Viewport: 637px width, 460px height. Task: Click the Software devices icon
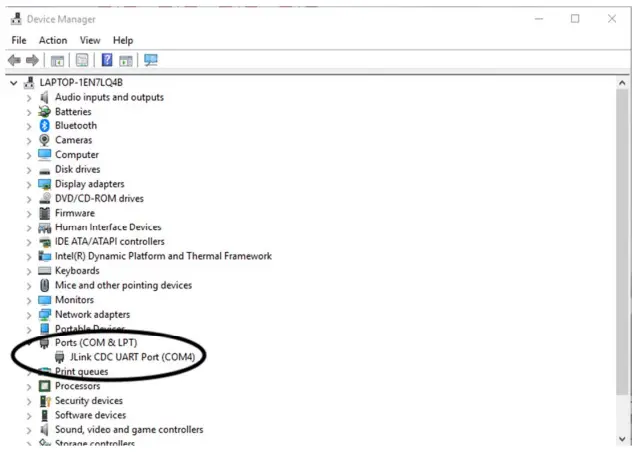click(x=45, y=415)
